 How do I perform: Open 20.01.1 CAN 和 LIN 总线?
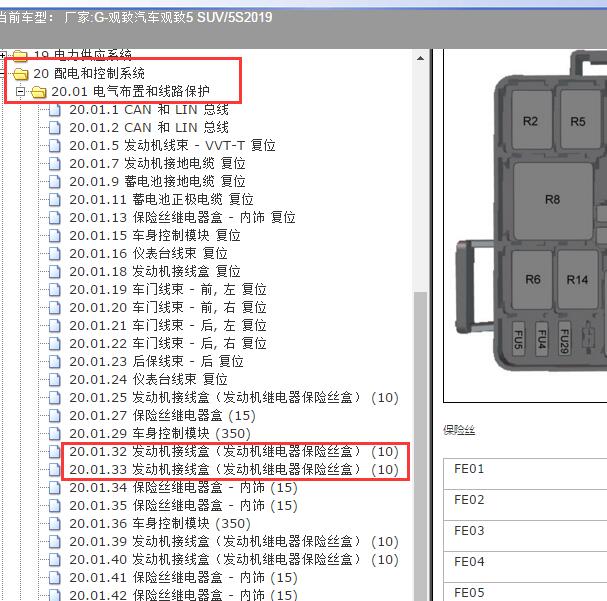click(x=149, y=110)
